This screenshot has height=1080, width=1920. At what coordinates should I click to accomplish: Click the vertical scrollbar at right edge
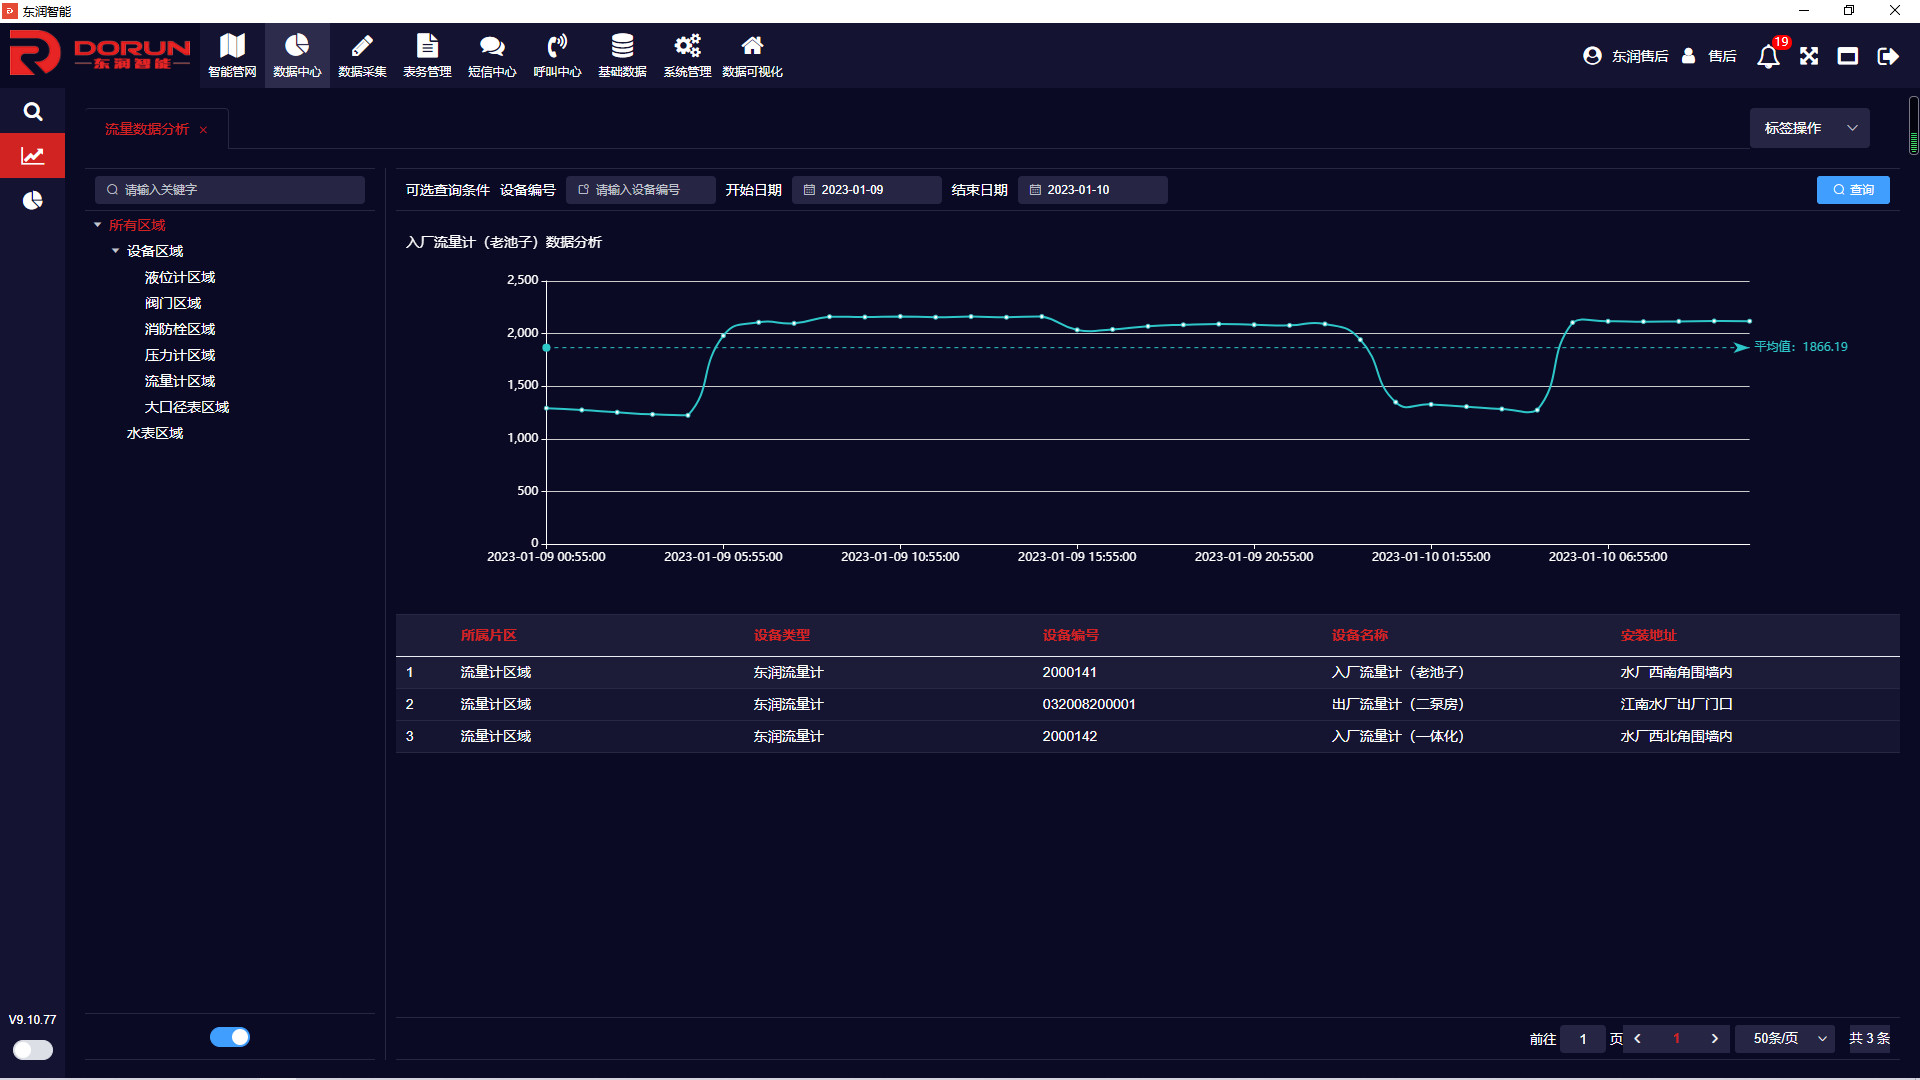click(1913, 125)
